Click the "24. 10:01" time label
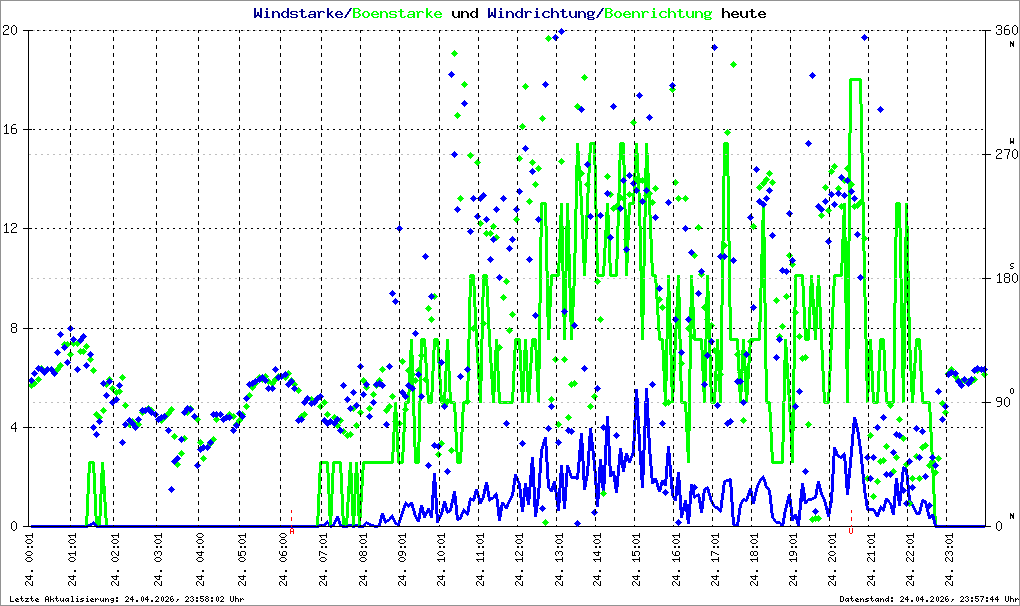The image size is (1020, 606). pyautogui.click(x=441, y=560)
